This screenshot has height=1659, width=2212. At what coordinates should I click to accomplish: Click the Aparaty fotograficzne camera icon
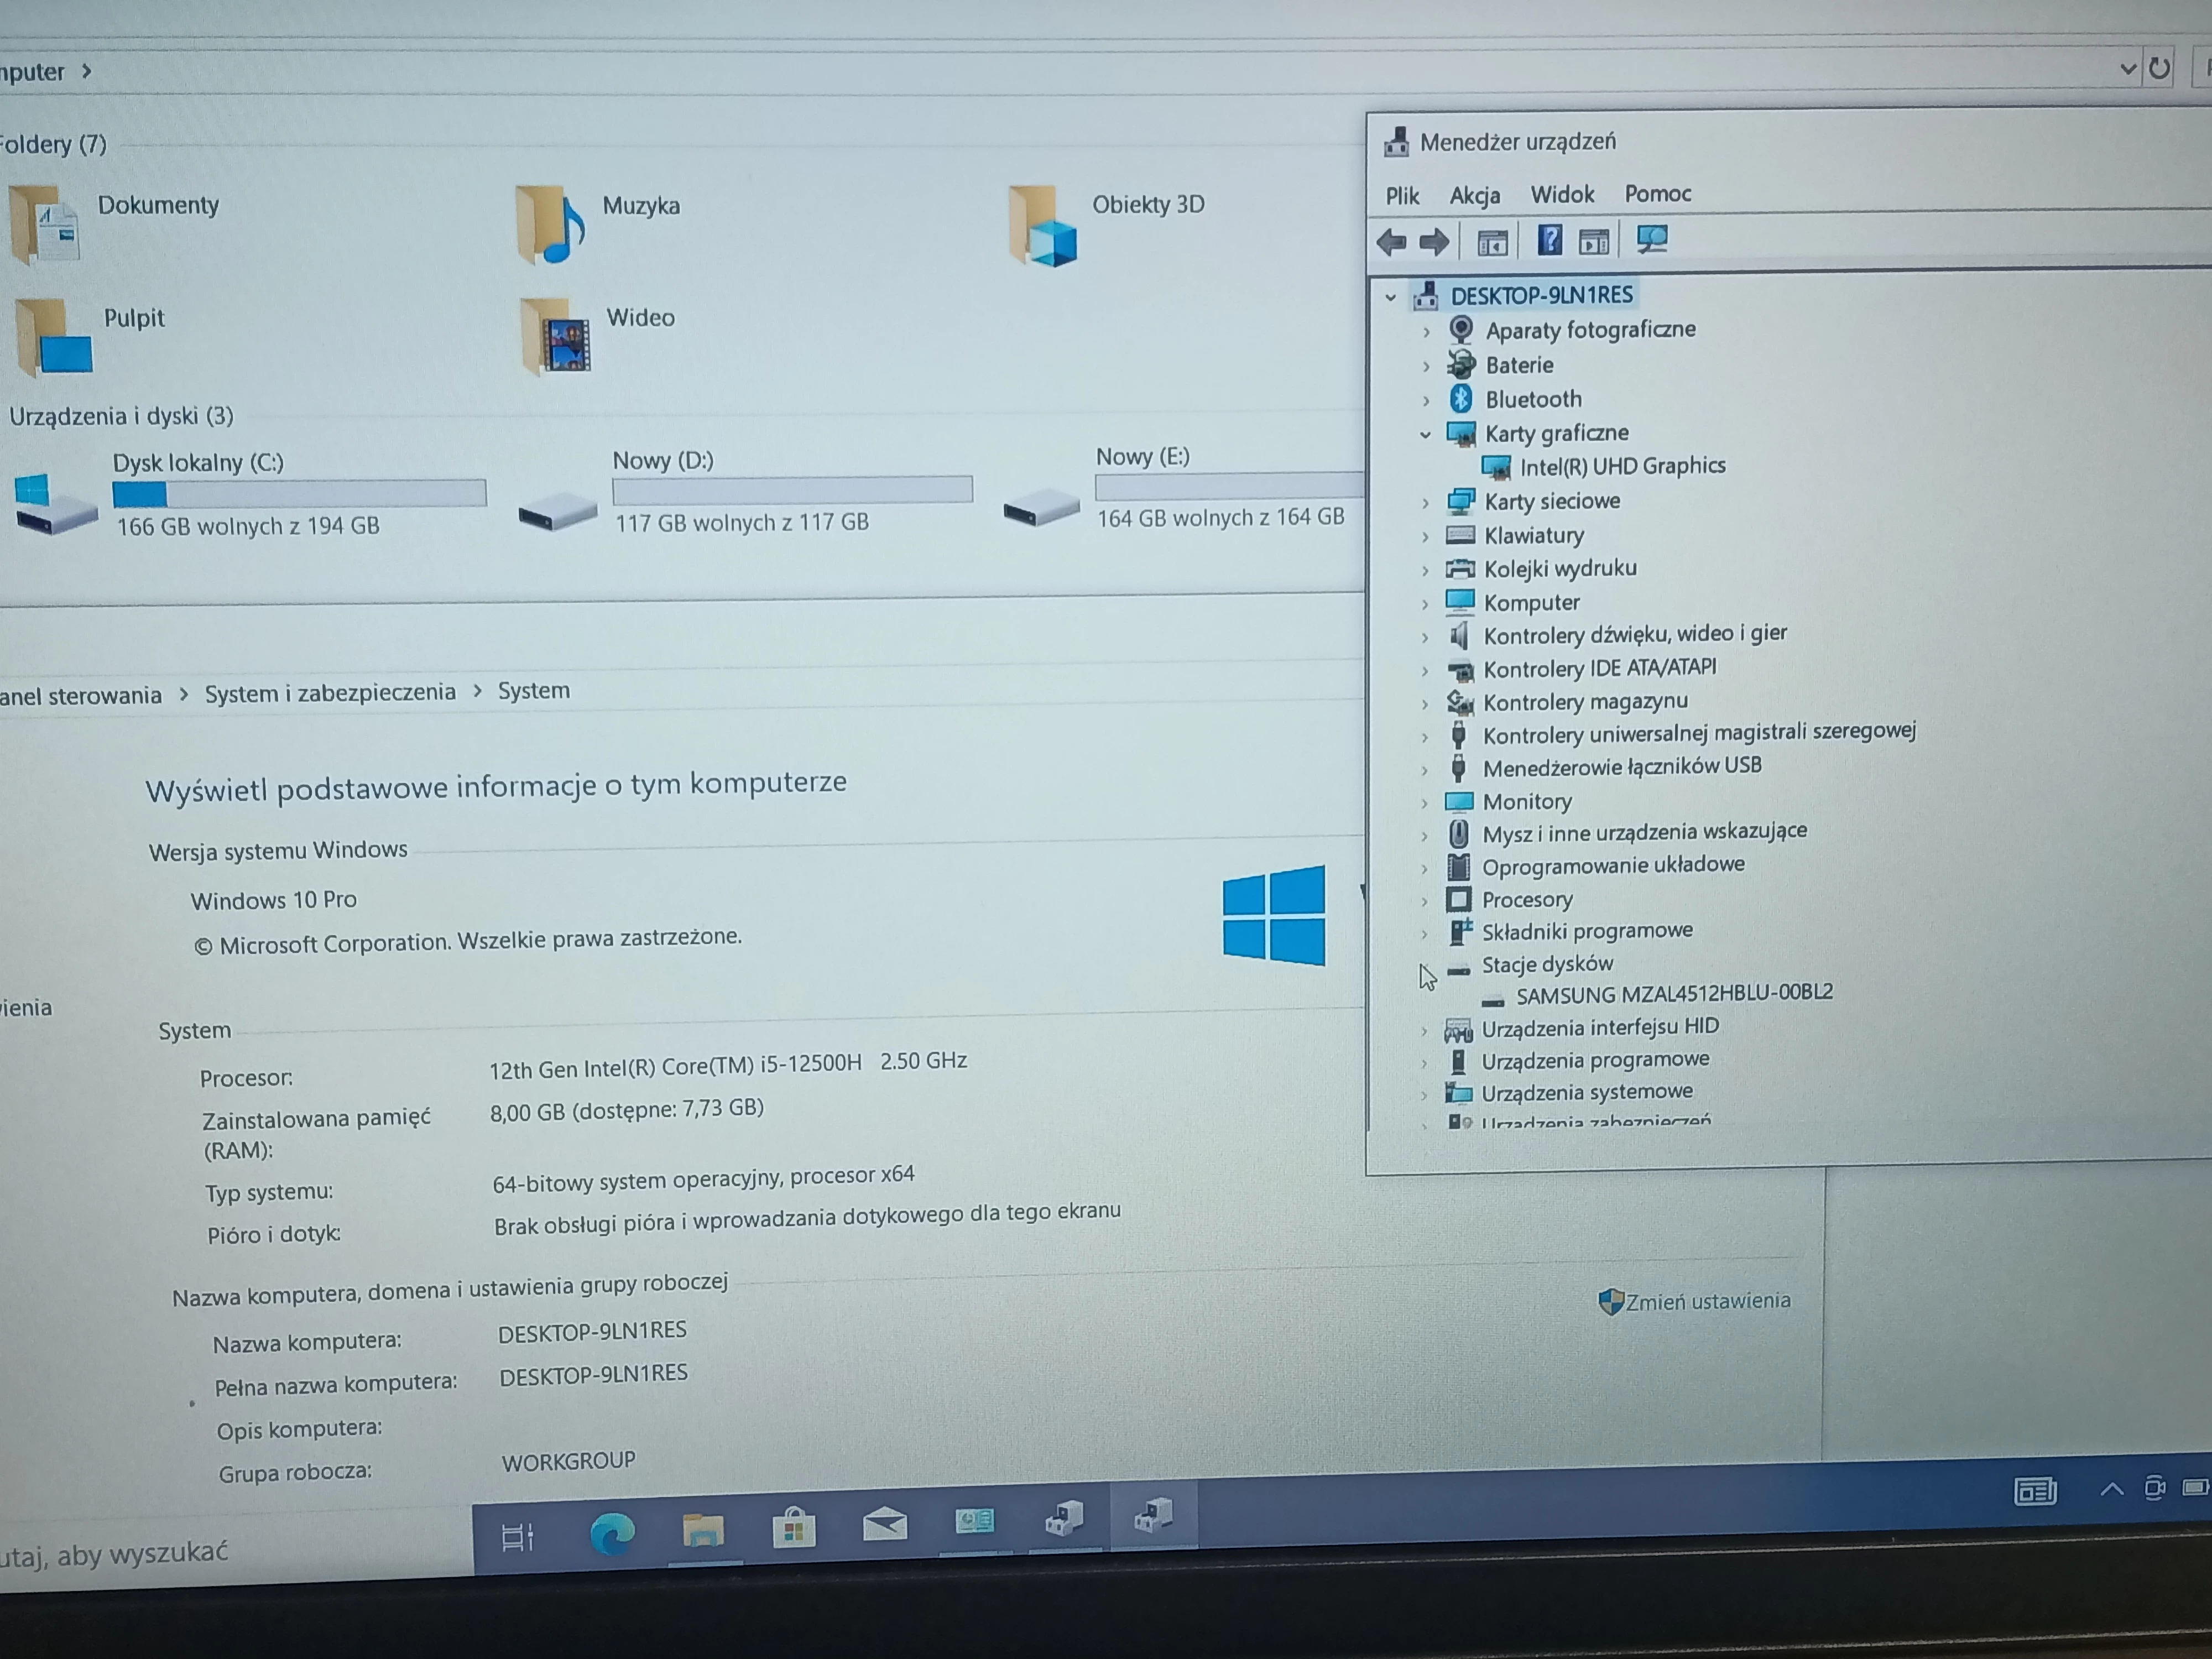pyautogui.click(x=1461, y=329)
